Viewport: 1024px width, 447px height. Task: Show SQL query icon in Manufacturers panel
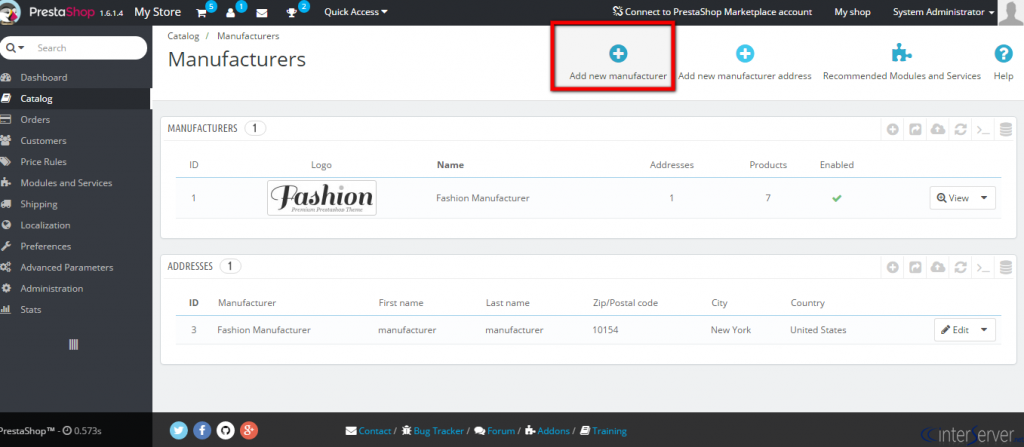(x=983, y=129)
